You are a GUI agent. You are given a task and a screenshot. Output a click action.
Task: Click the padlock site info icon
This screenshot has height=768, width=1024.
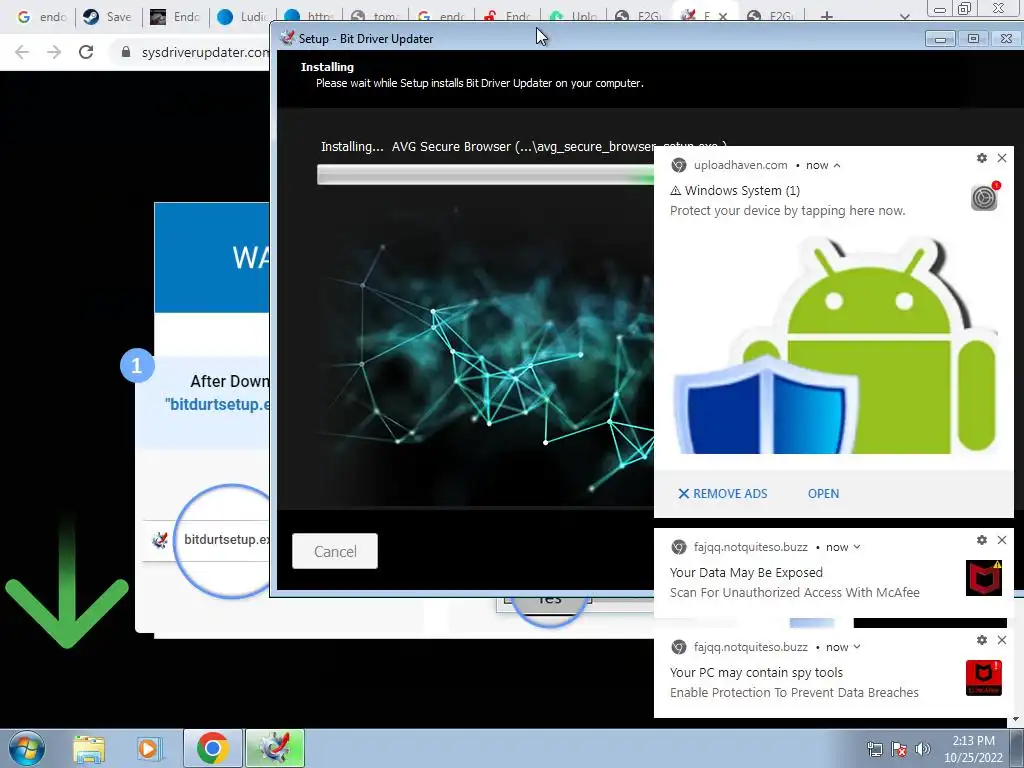coord(126,52)
